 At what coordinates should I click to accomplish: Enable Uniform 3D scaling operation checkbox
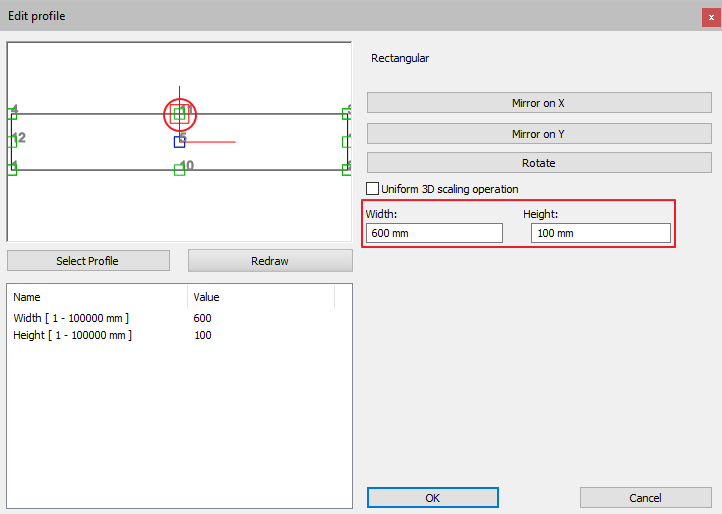point(373,188)
